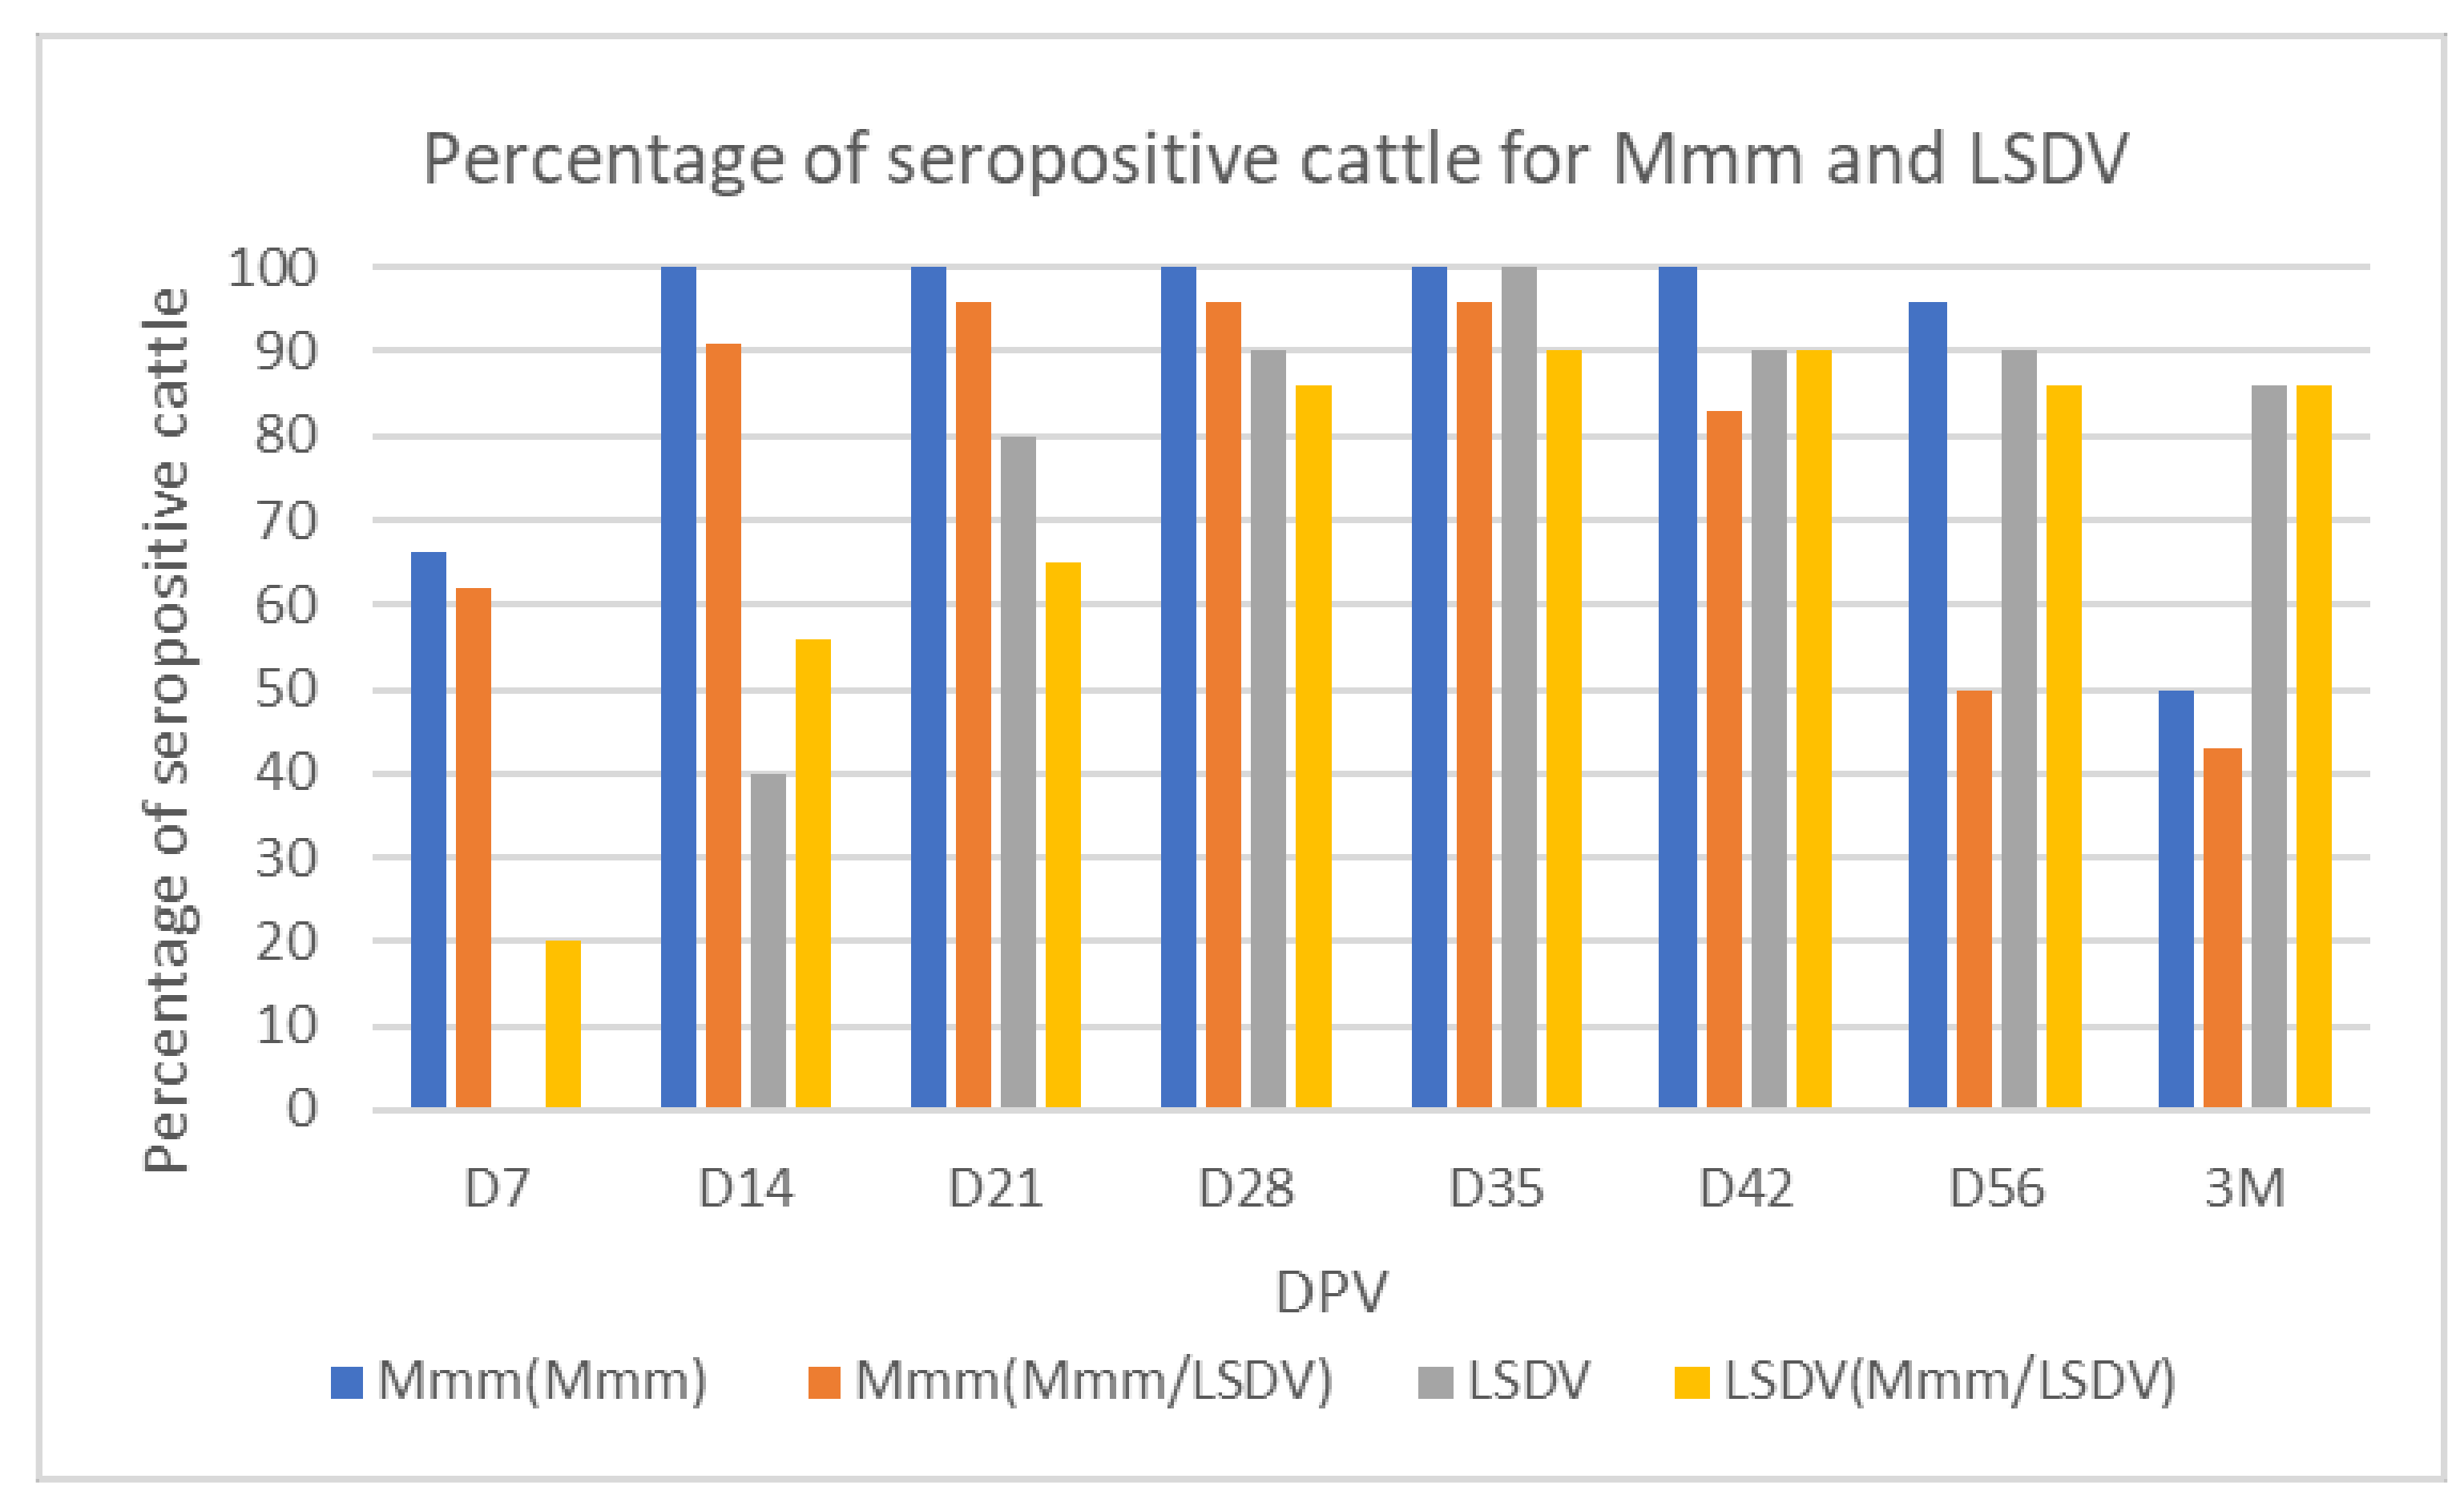Select the orange bar at D56
Image resolution: width=2464 pixels, height=1511 pixels.
1974,899
